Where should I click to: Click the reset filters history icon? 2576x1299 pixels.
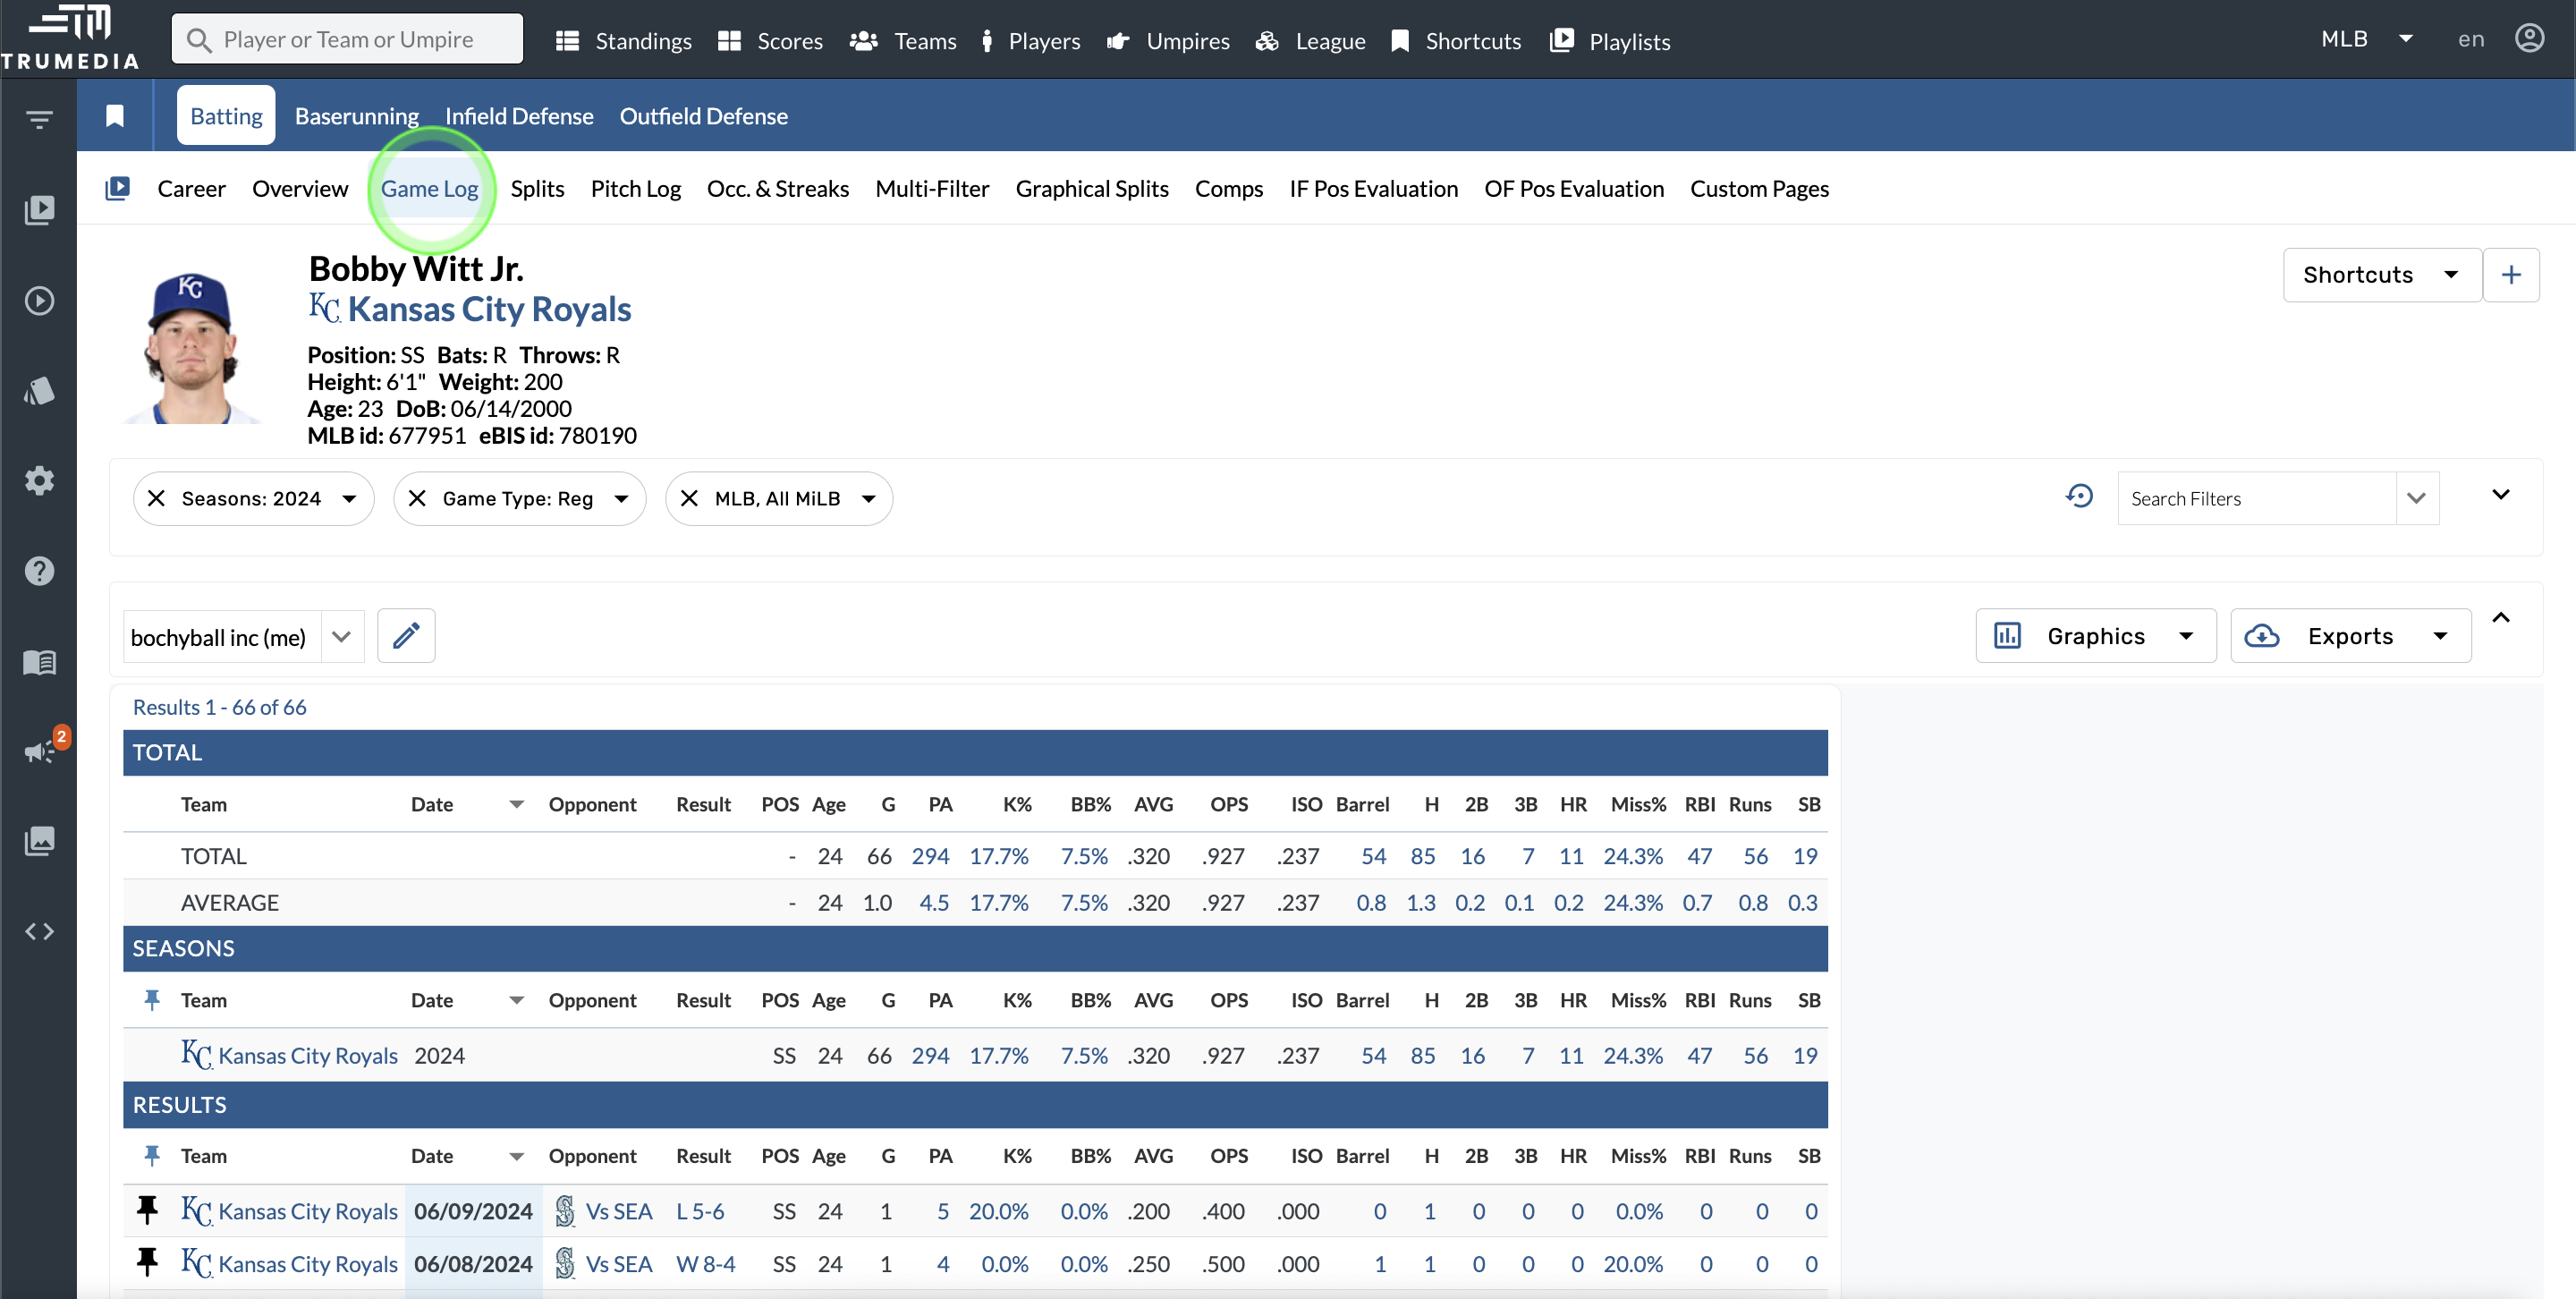[x=2080, y=496]
